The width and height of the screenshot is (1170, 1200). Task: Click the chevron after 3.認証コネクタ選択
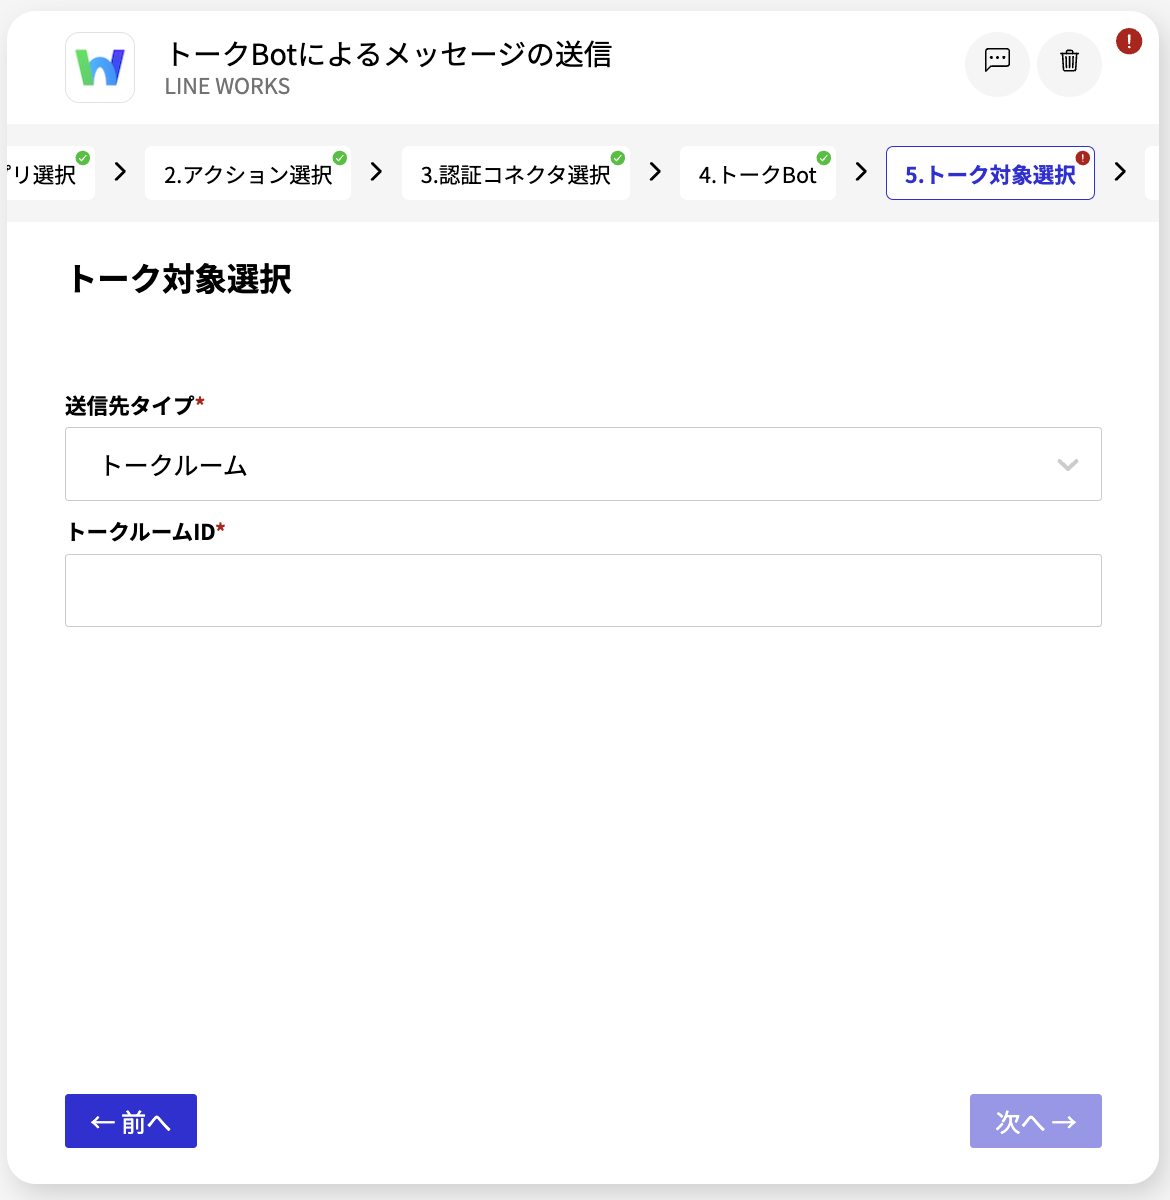point(655,172)
